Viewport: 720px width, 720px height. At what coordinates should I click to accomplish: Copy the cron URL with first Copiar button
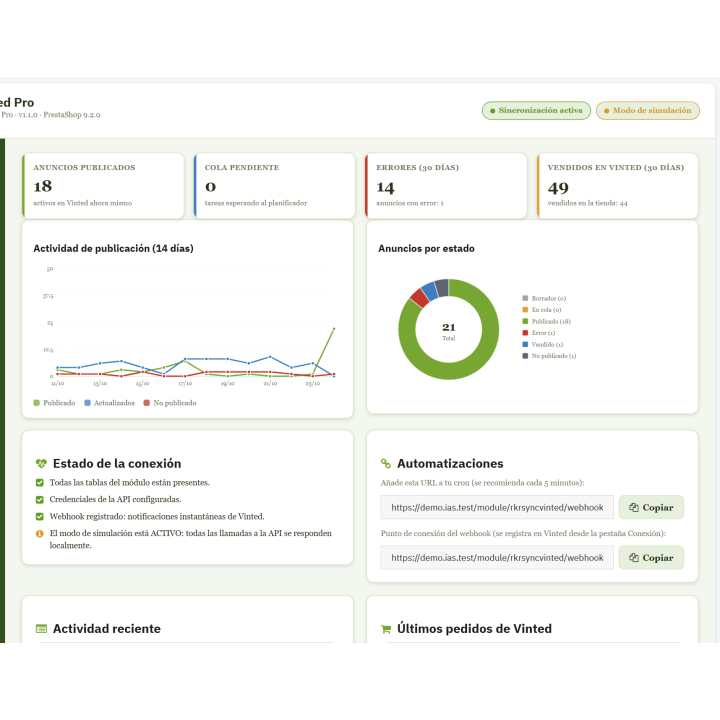(x=651, y=507)
